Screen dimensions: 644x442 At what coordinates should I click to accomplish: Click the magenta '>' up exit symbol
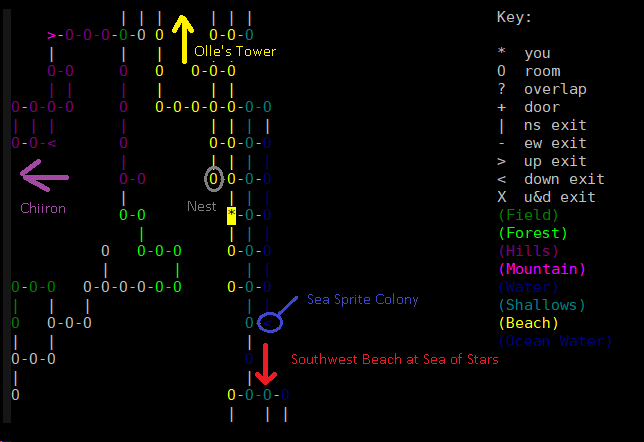(x=51, y=35)
